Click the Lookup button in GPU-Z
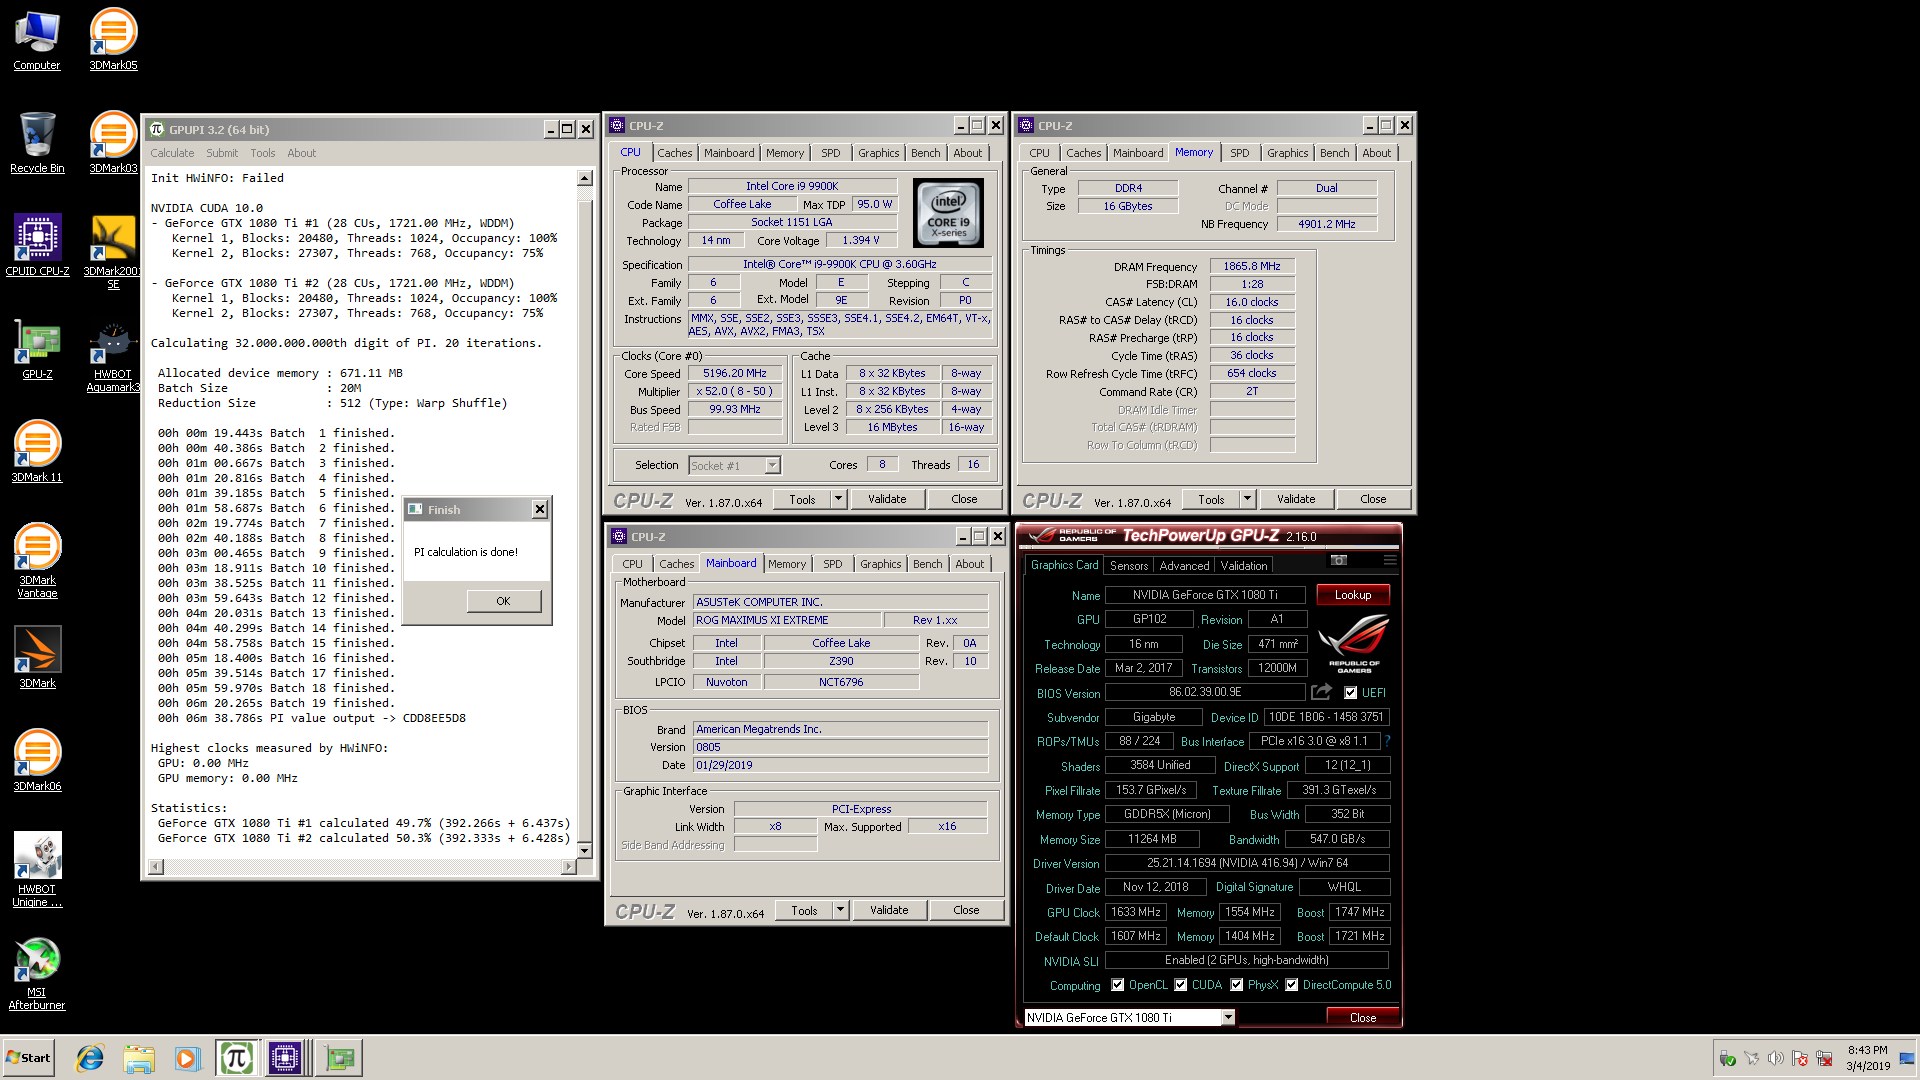The width and height of the screenshot is (1920, 1080). pos(1352,595)
